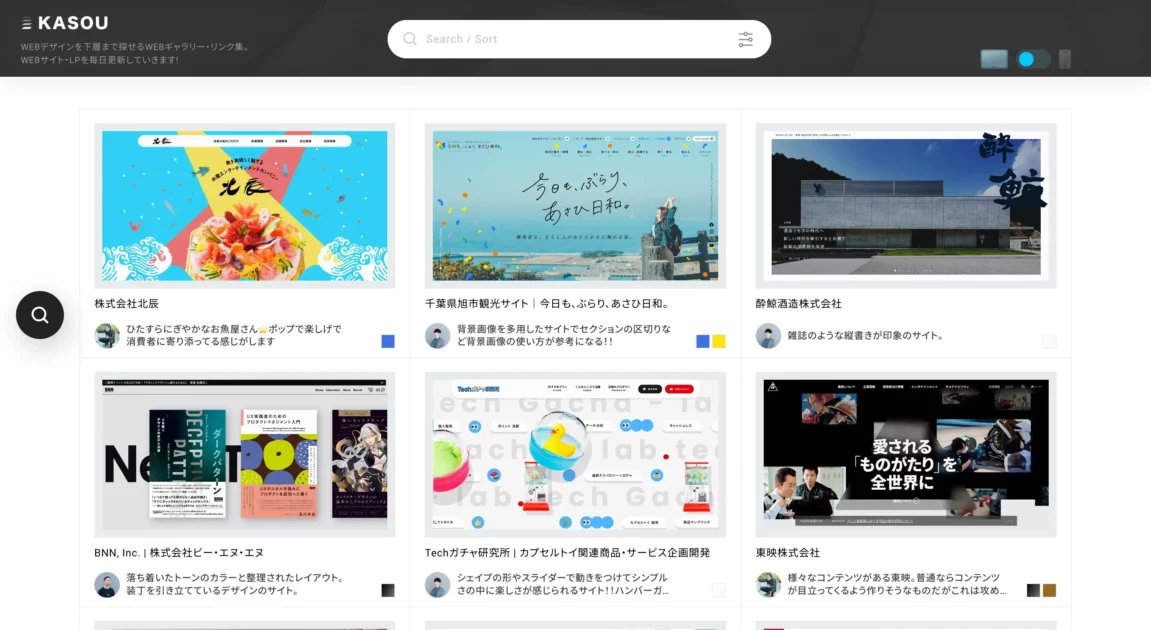Image resolution: width=1151 pixels, height=630 pixels.
Task: Open the 千葉県旭市観光サイト title link
Action: pos(547,303)
